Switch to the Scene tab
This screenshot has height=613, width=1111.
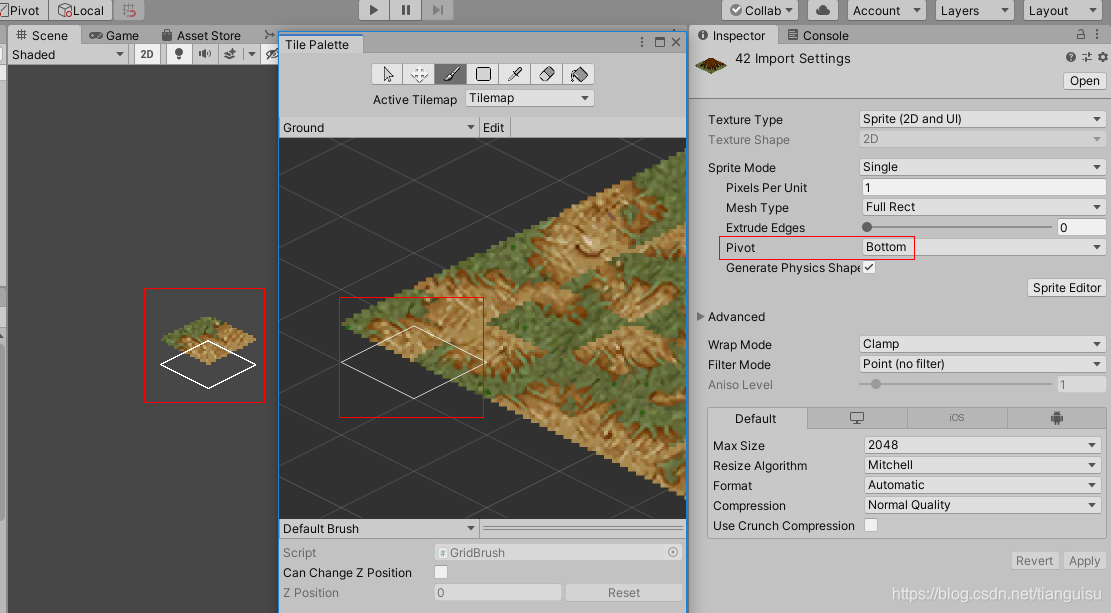42,35
